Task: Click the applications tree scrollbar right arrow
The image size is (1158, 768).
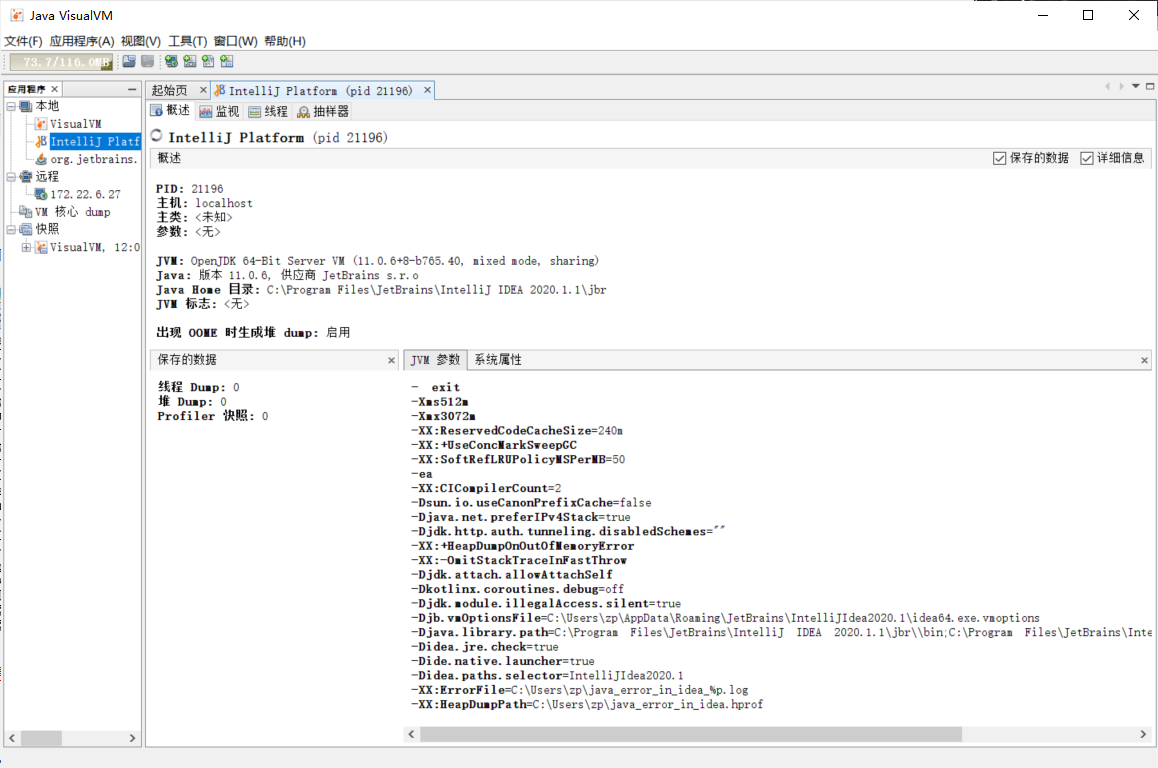Action: click(x=132, y=738)
